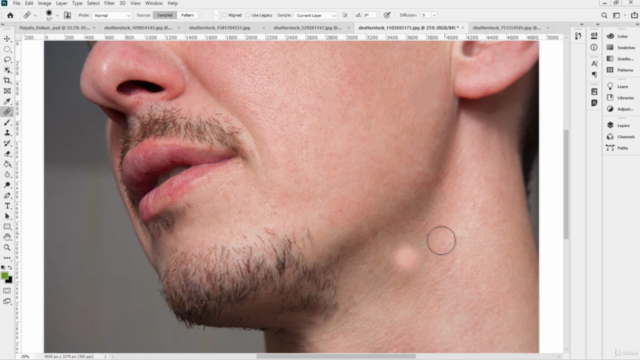Viewport: 640px width, 360px height.
Task: Select the Object Selection tool
Action: 7,70
